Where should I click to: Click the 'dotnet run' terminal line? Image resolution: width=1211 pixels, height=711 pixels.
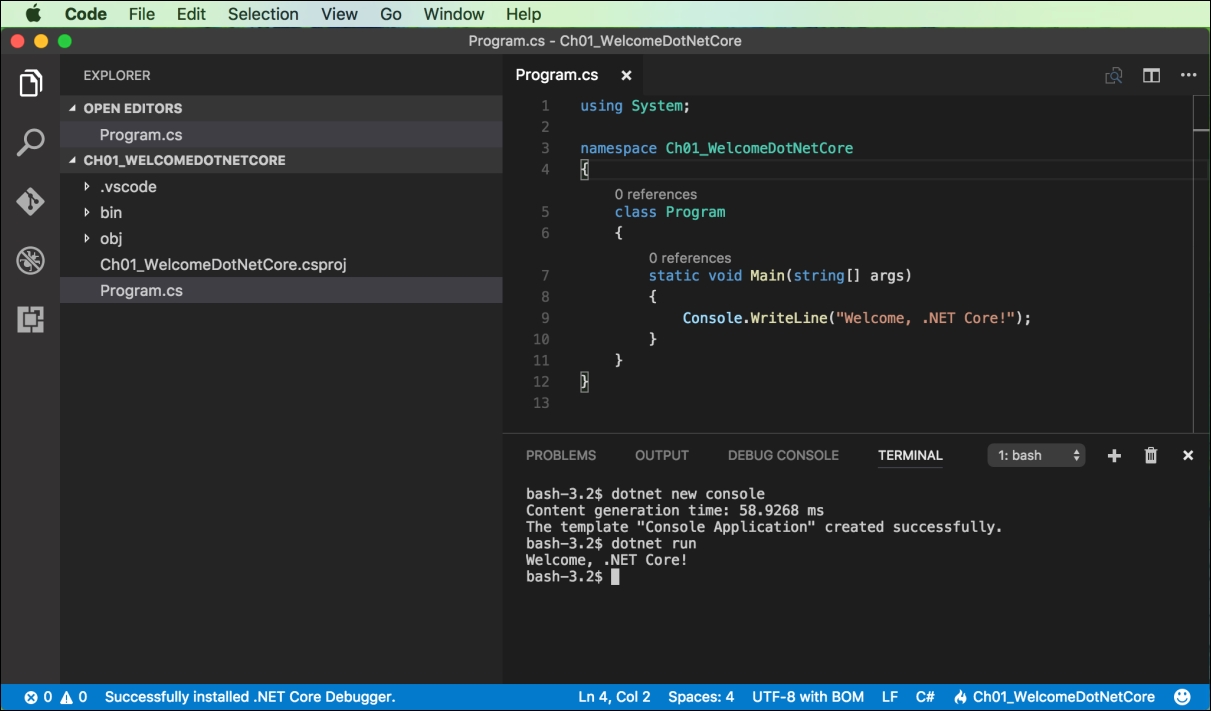click(x=611, y=543)
